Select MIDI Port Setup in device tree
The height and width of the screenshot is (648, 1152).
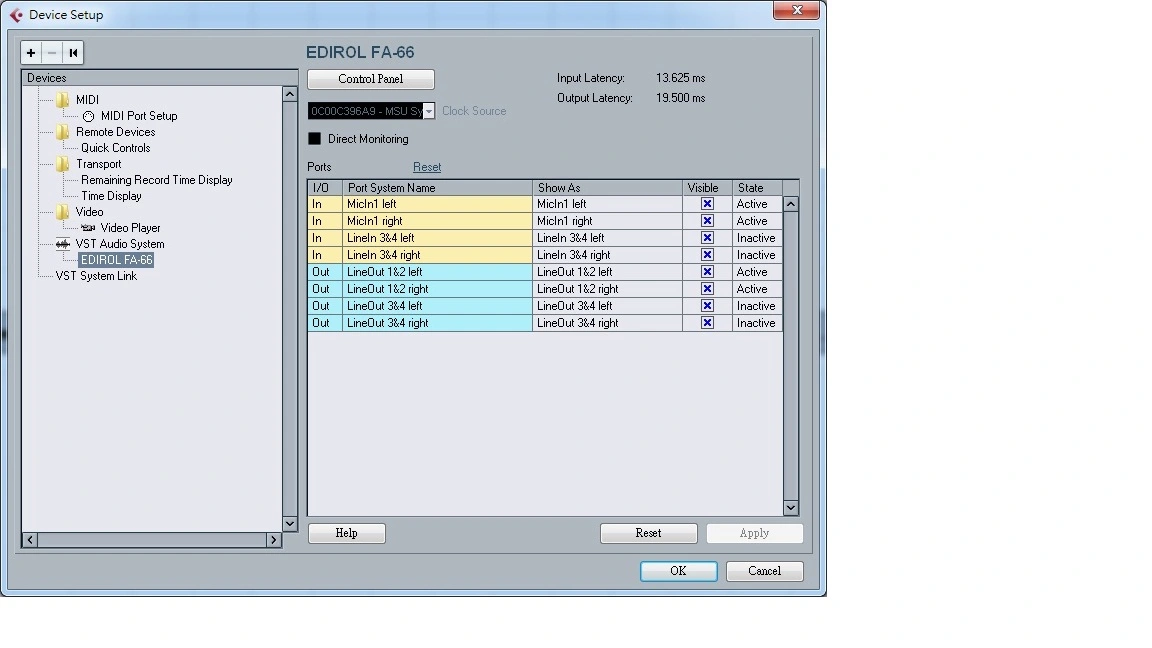[139, 116]
